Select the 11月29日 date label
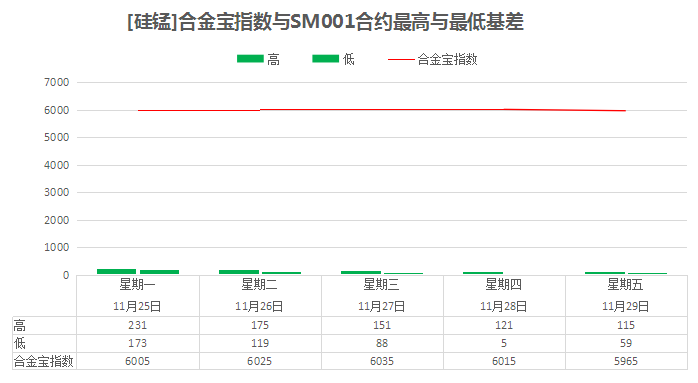Image resolution: width=698 pixels, height=383 pixels. tap(625, 306)
